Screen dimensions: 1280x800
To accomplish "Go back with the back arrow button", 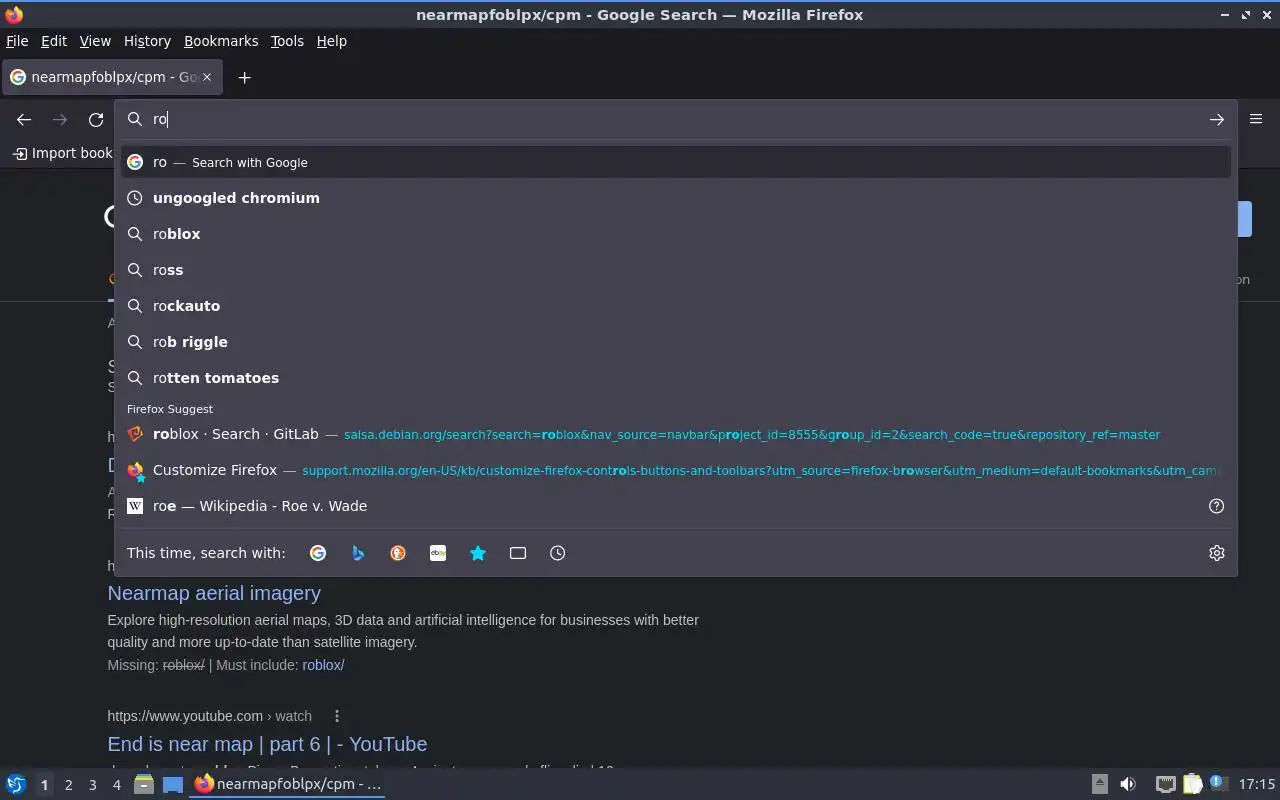I will [x=24, y=119].
